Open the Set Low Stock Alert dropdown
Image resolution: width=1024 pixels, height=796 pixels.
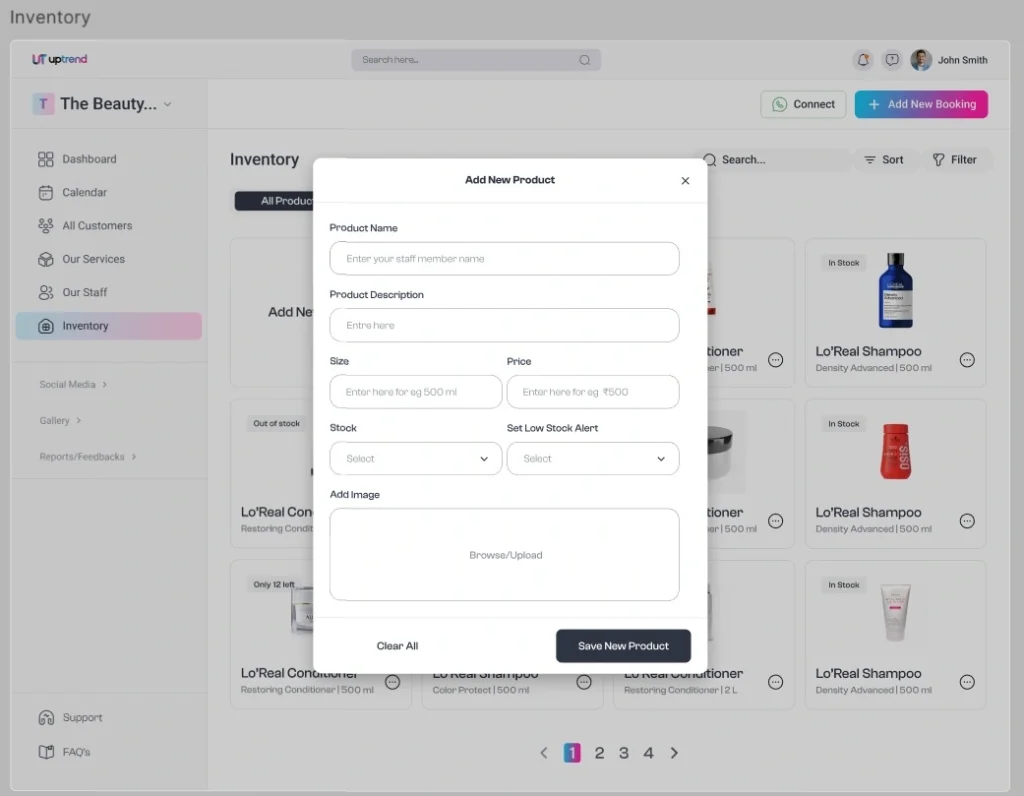[x=593, y=458]
